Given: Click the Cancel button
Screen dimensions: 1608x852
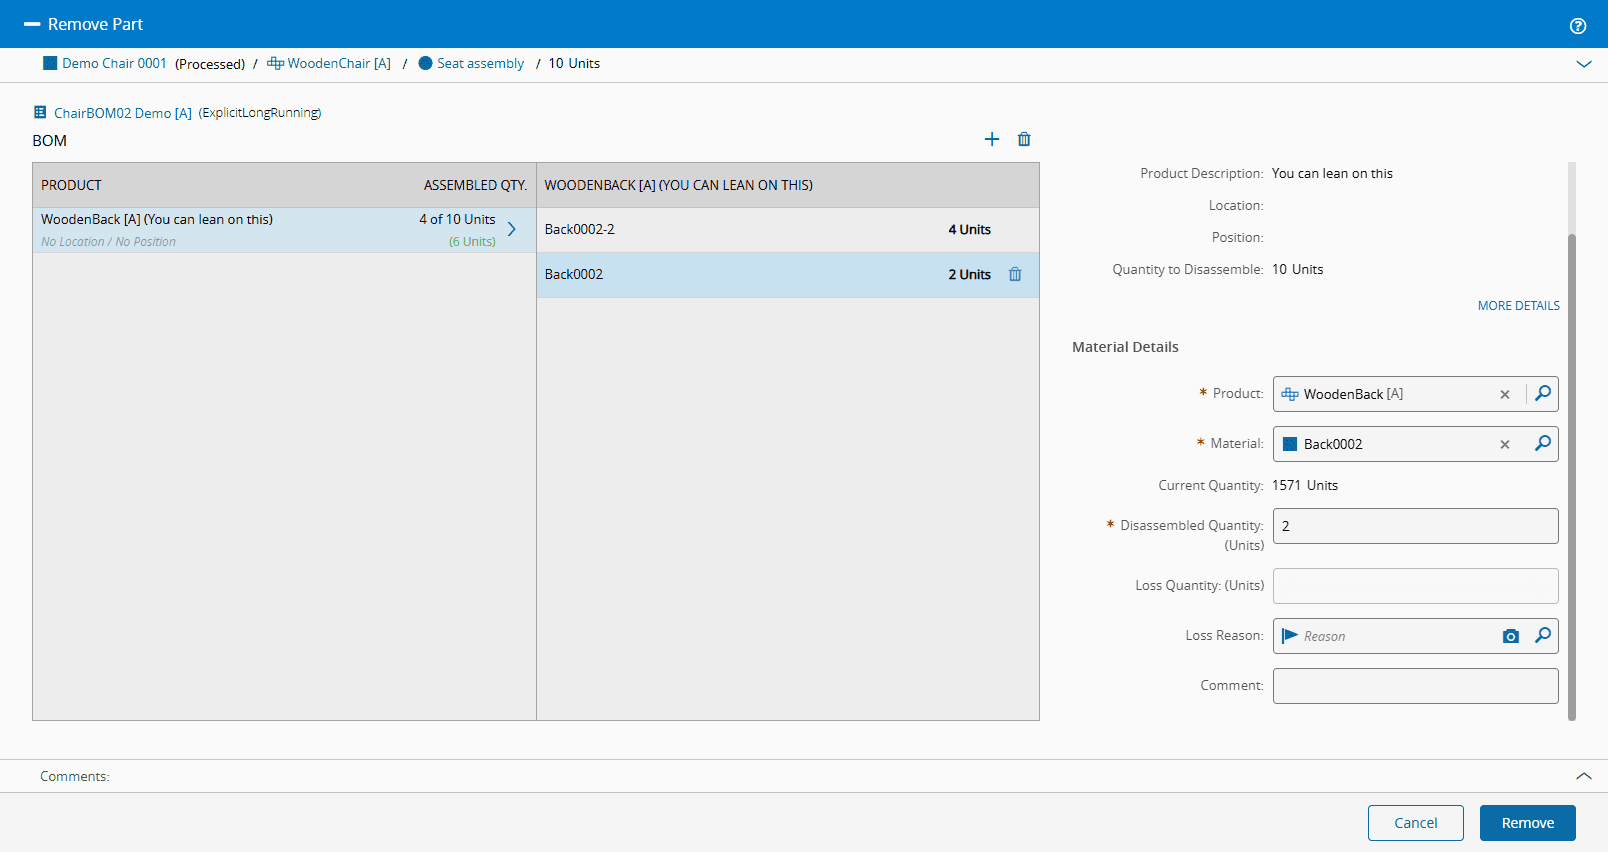Looking at the screenshot, I should coord(1415,823).
